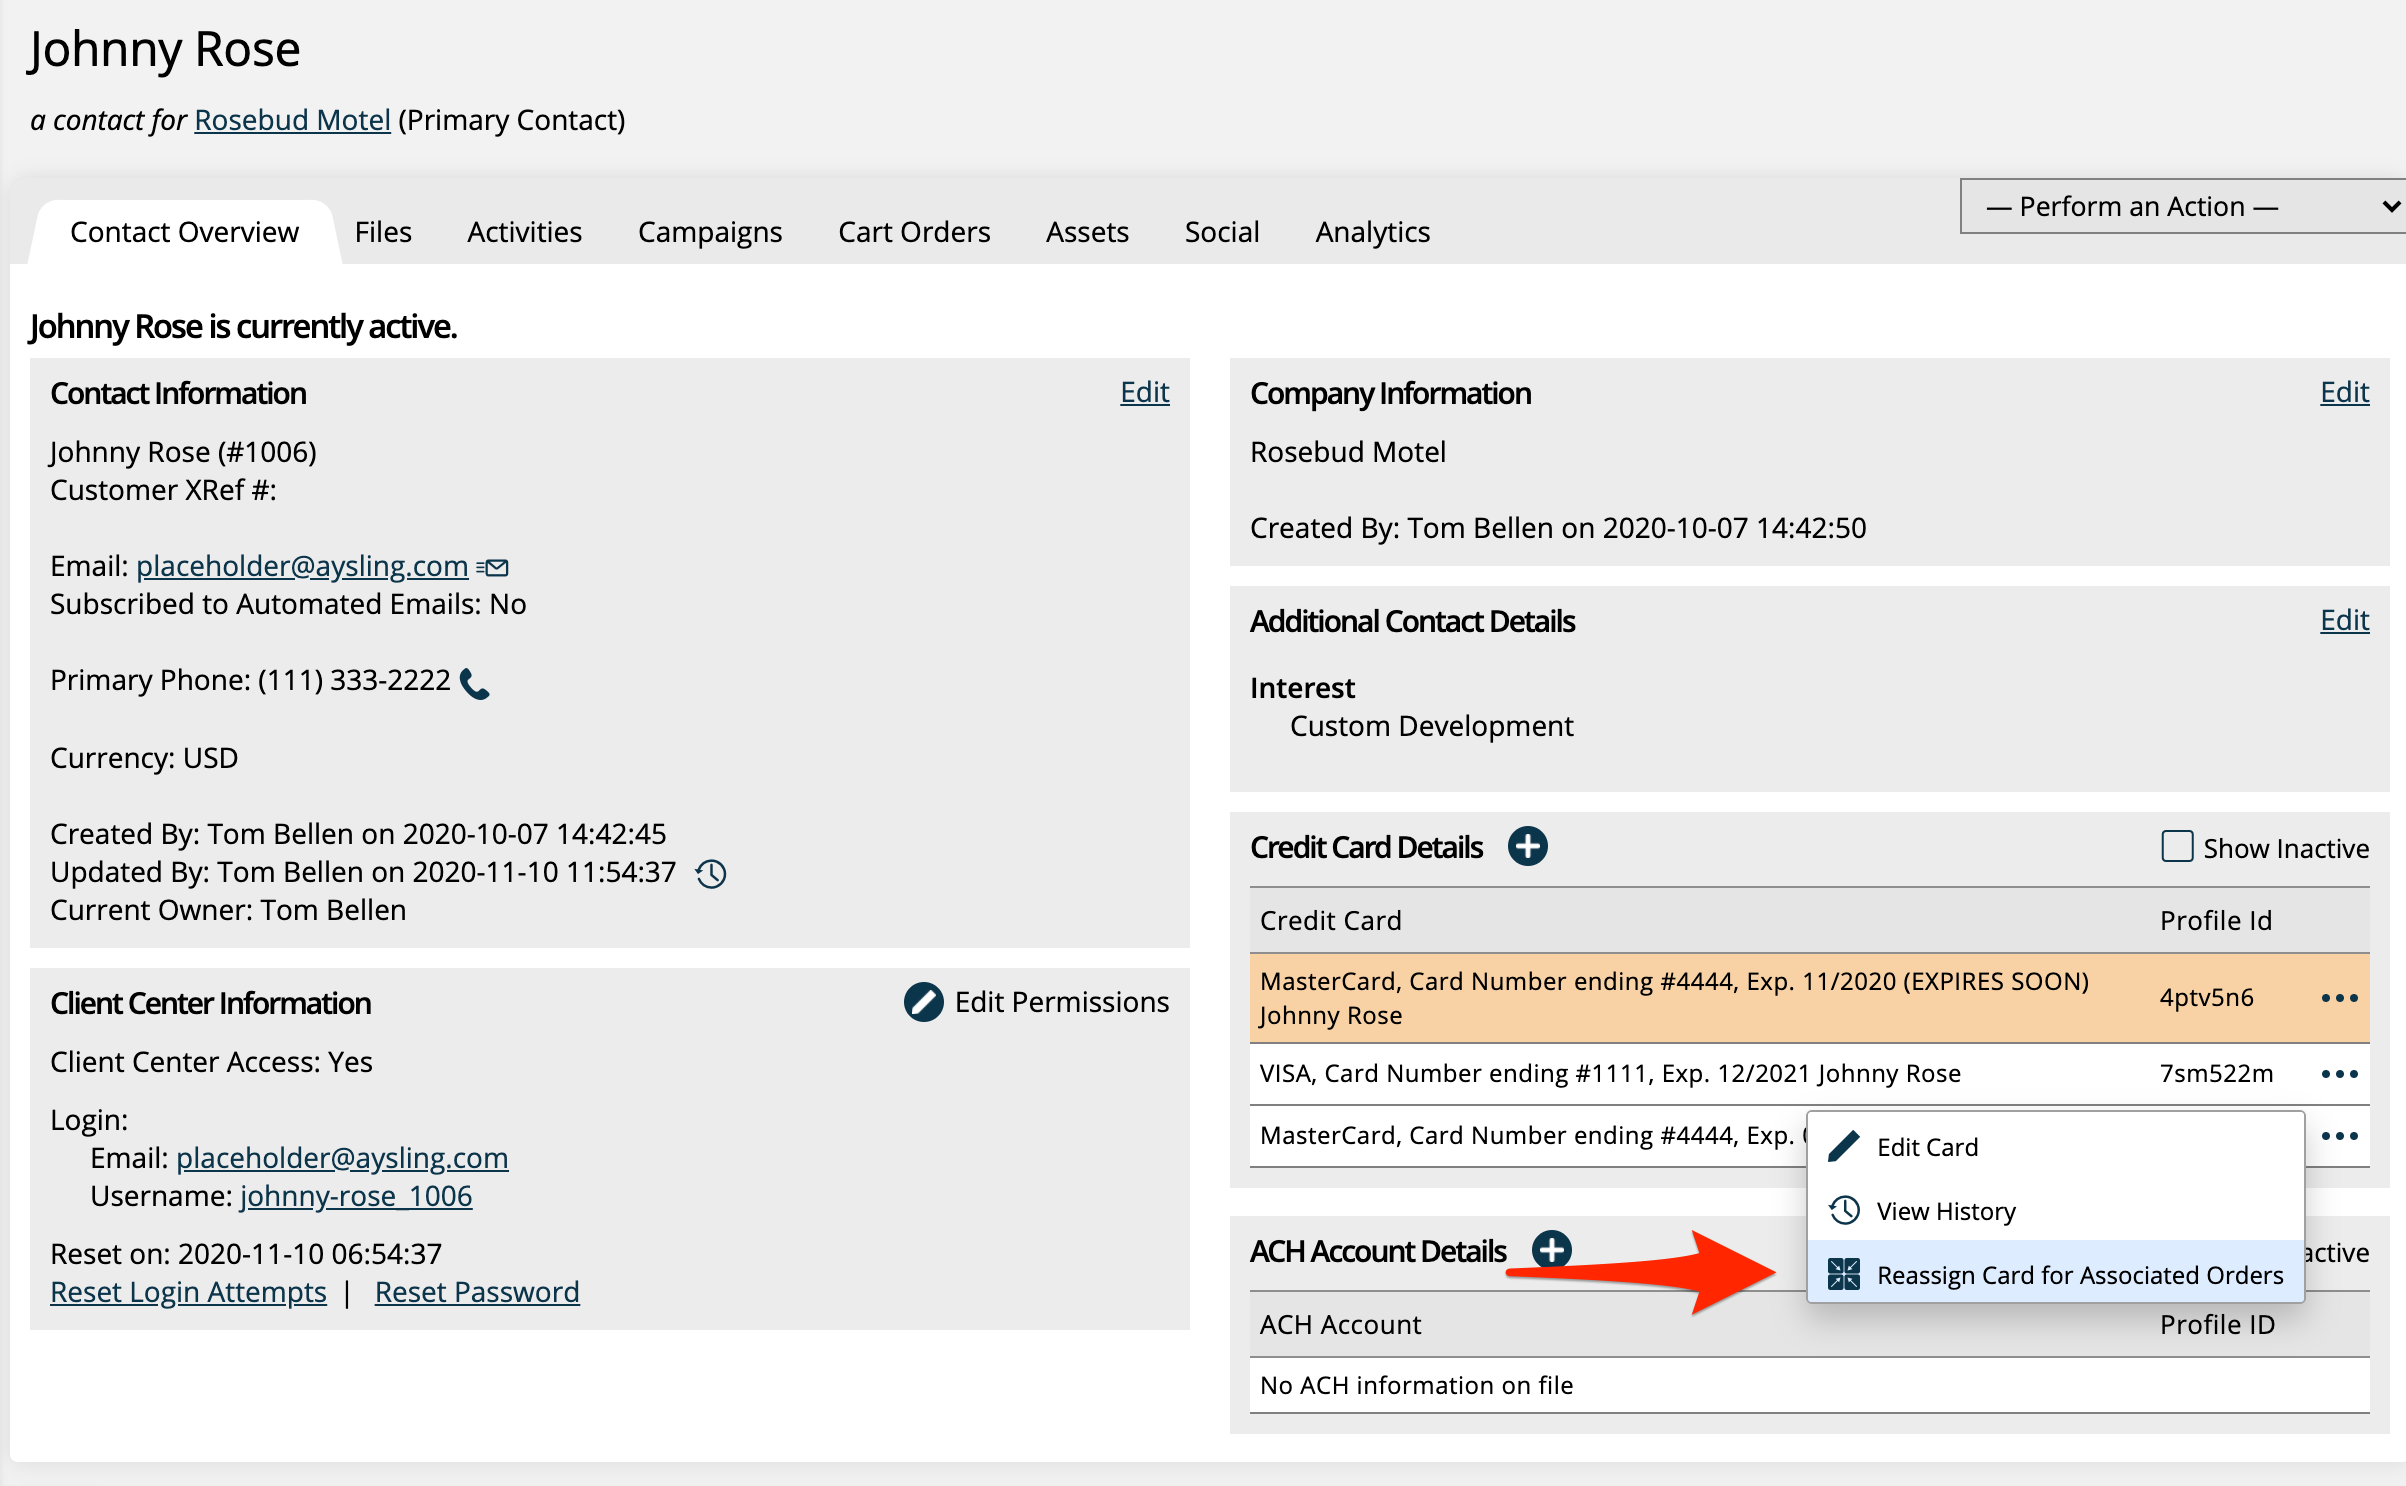Switch to the Cart Orders tab
The height and width of the screenshot is (1486, 2406).
913,232
